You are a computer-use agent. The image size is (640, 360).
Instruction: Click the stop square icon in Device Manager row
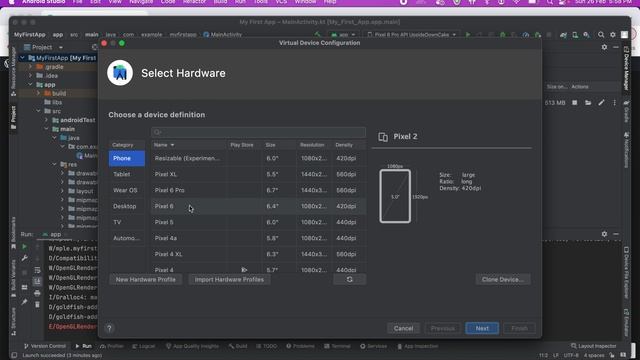pyautogui.click(x=575, y=103)
